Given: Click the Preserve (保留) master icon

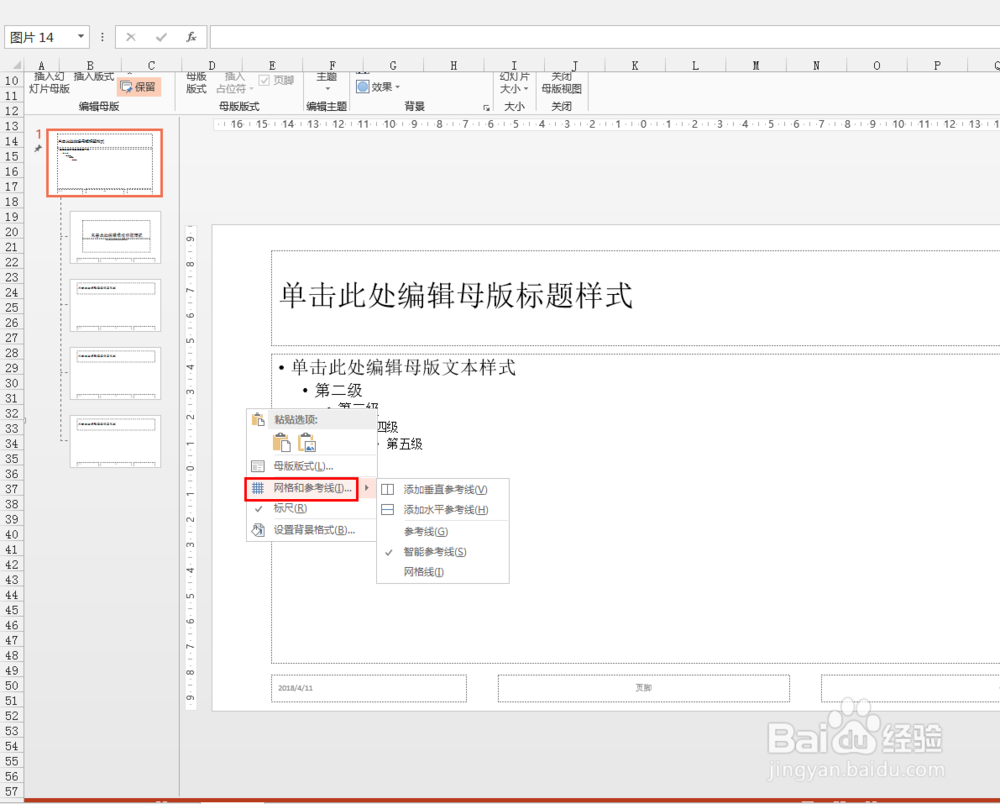Looking at the screenshot, I should tap(138, 87).
